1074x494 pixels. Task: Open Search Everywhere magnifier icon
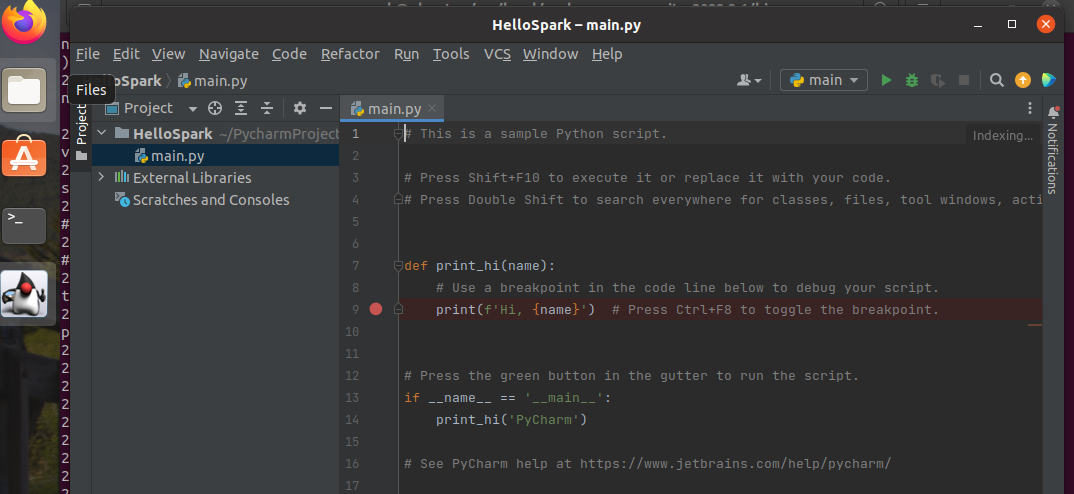(997, 80)
